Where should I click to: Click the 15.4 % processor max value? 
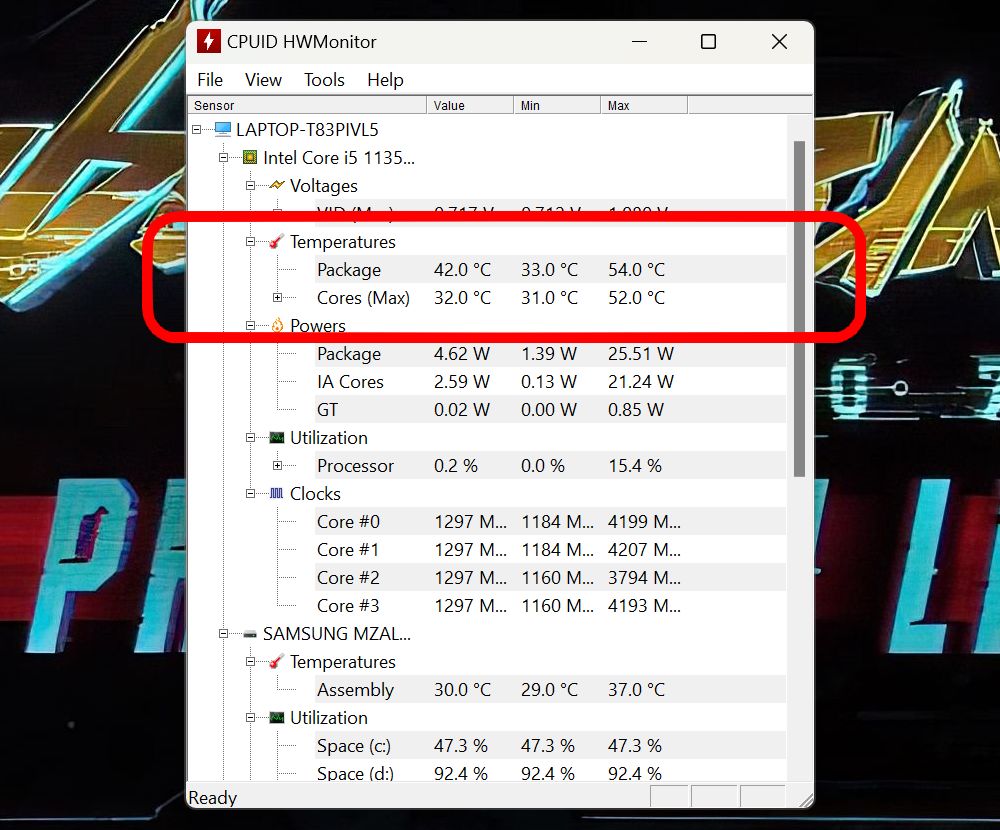635,466
